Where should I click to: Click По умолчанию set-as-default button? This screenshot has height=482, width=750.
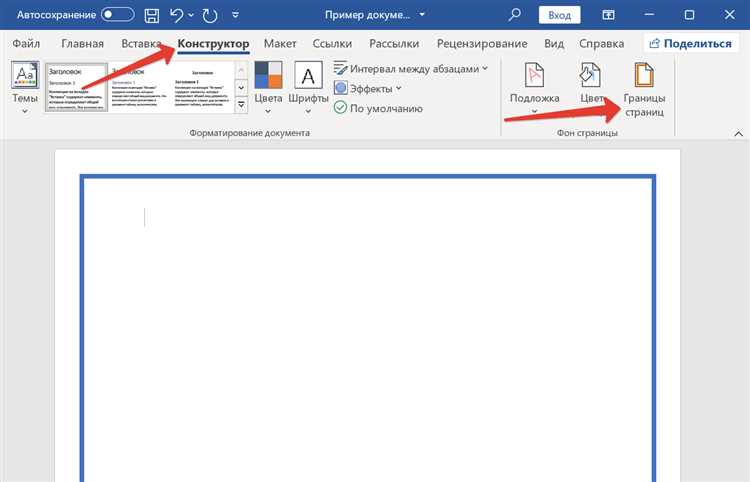tap(378, 108)
